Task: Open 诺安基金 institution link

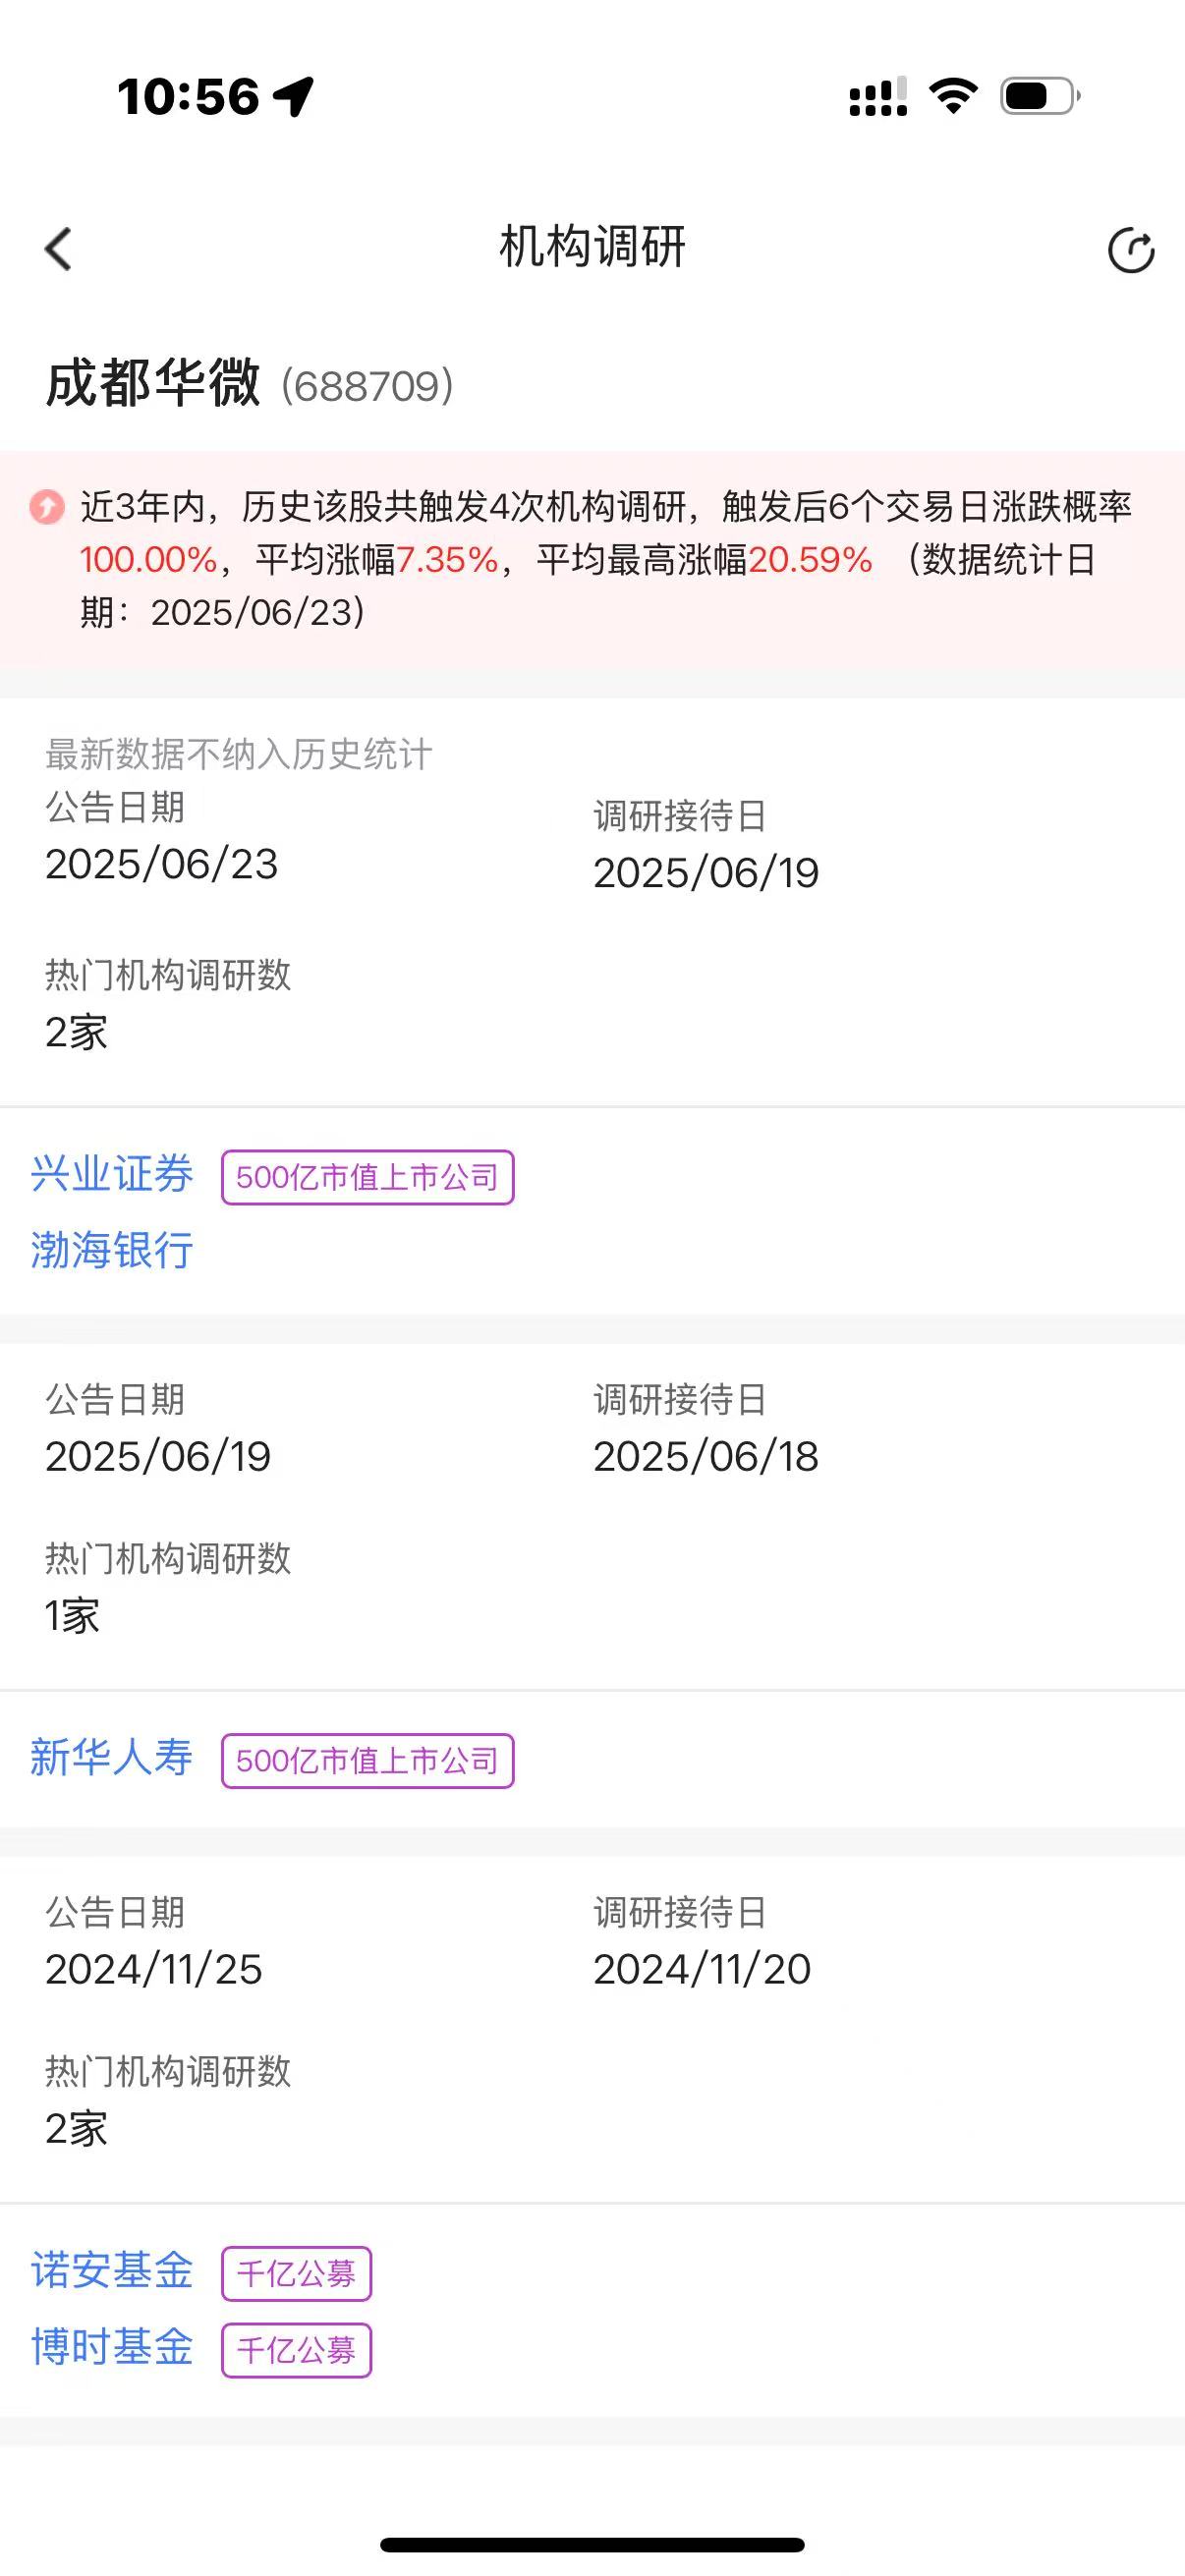Action: (112, 2270)
